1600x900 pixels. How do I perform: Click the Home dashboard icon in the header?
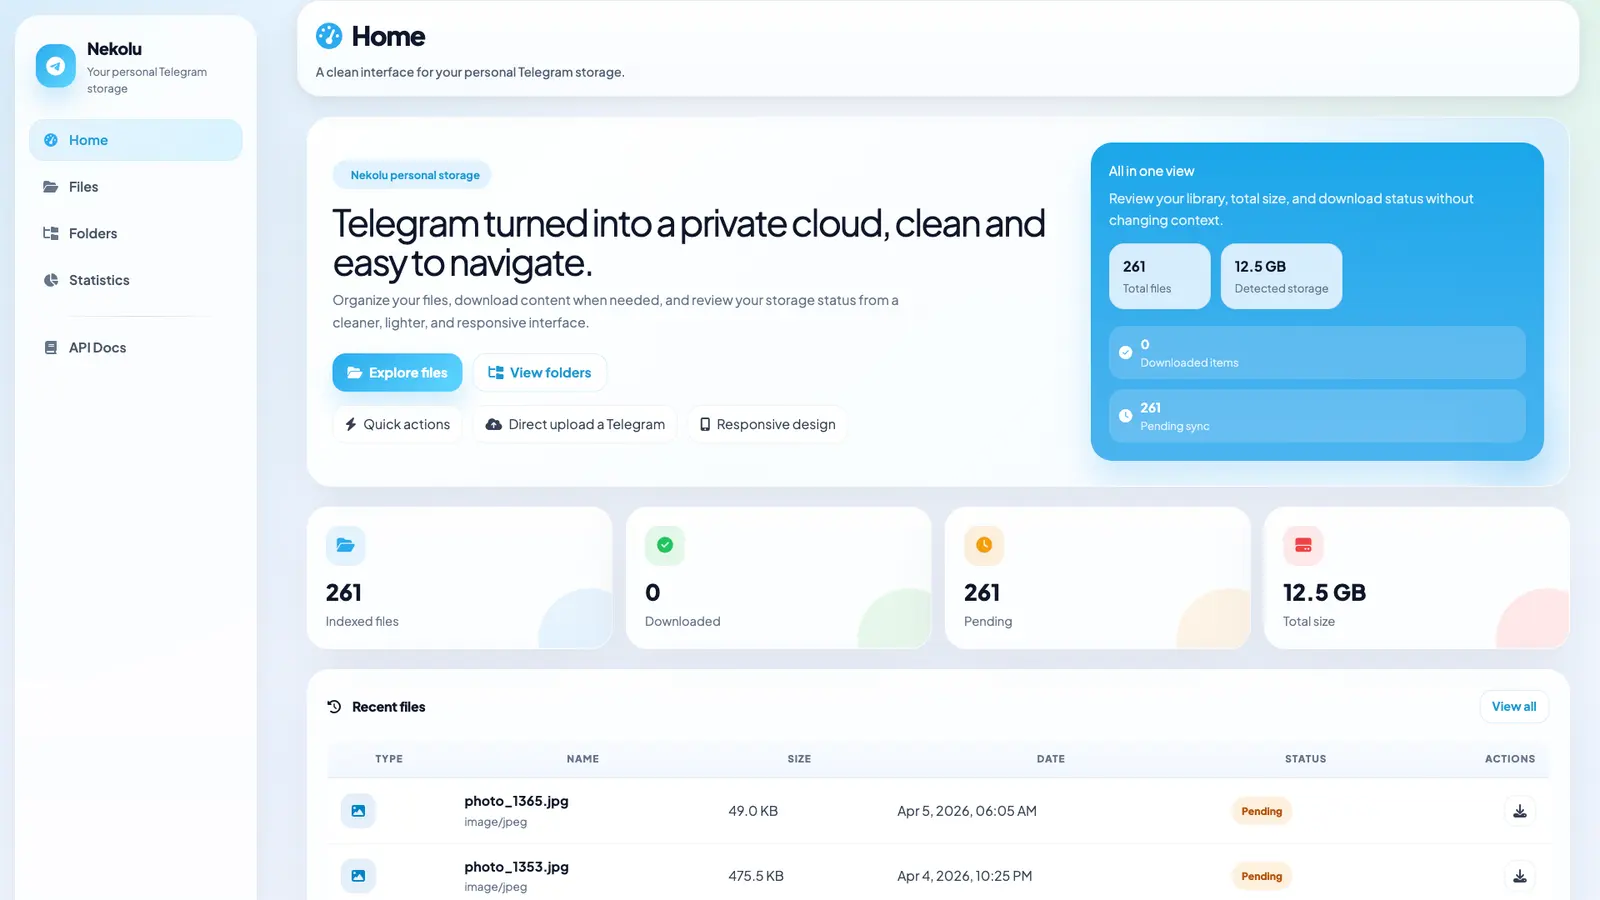[x=329, y=36]
